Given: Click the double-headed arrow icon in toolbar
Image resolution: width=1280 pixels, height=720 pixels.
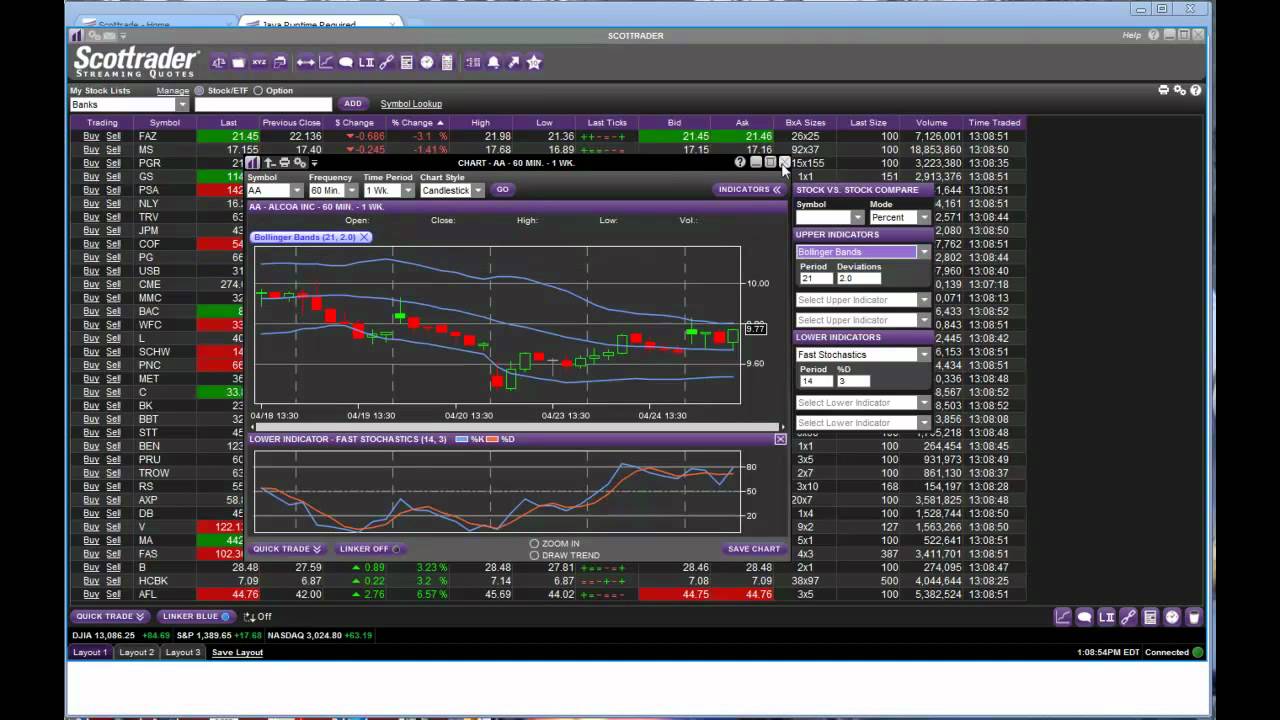Looking at the screenshot, I should [x=306, y=62].
